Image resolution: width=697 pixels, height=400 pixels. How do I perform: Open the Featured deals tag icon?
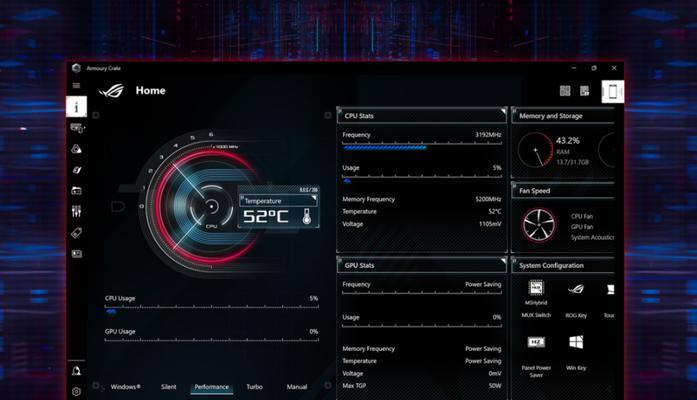pos(76,232)
